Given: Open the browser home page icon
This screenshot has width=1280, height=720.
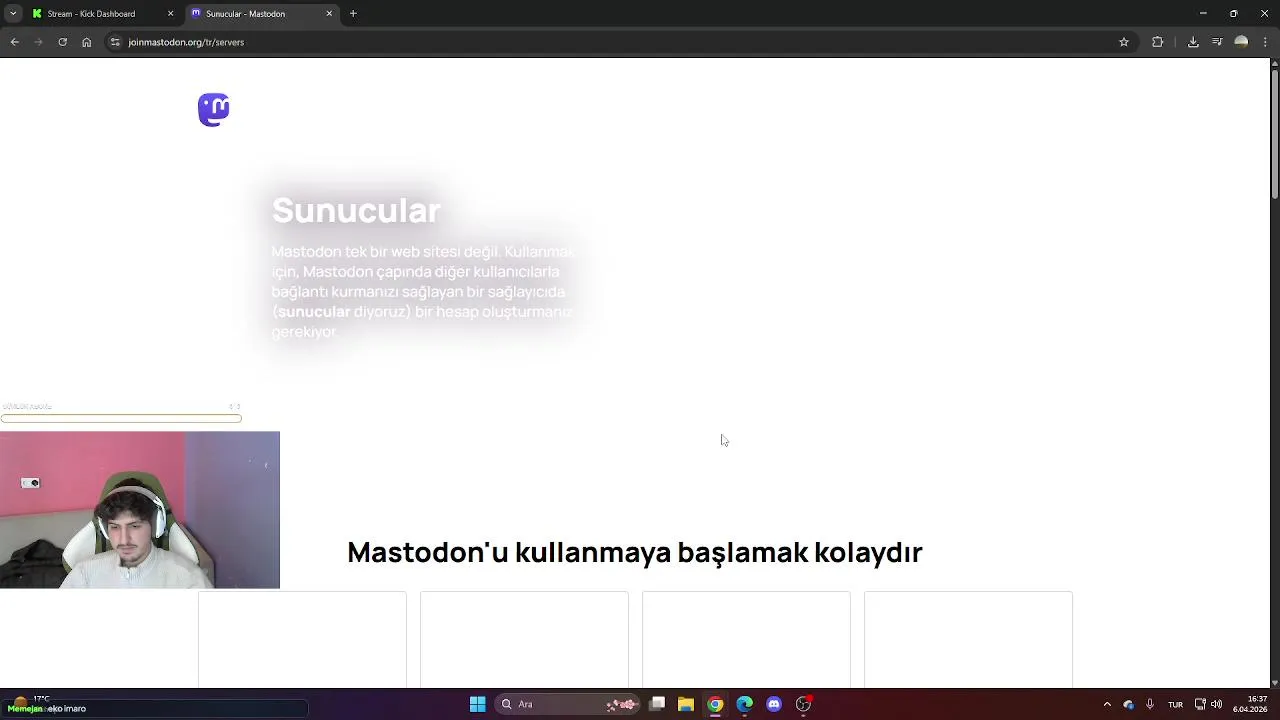Looking at the screenshot, I should coord(86,42).
